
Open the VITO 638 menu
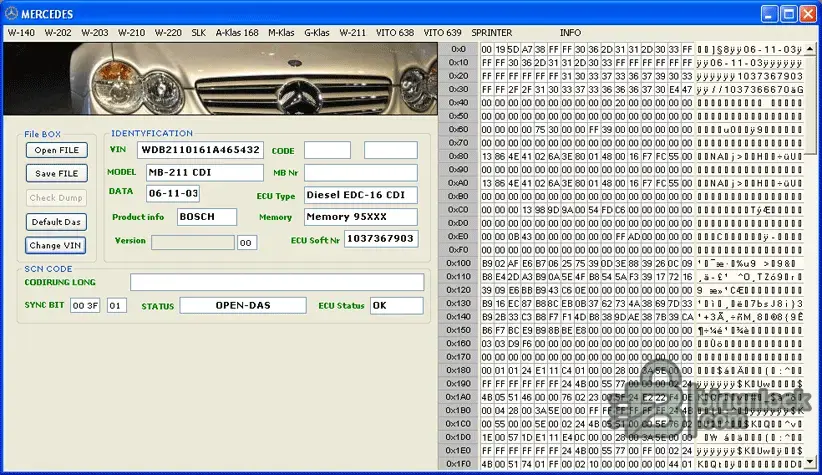click(395, 33)
